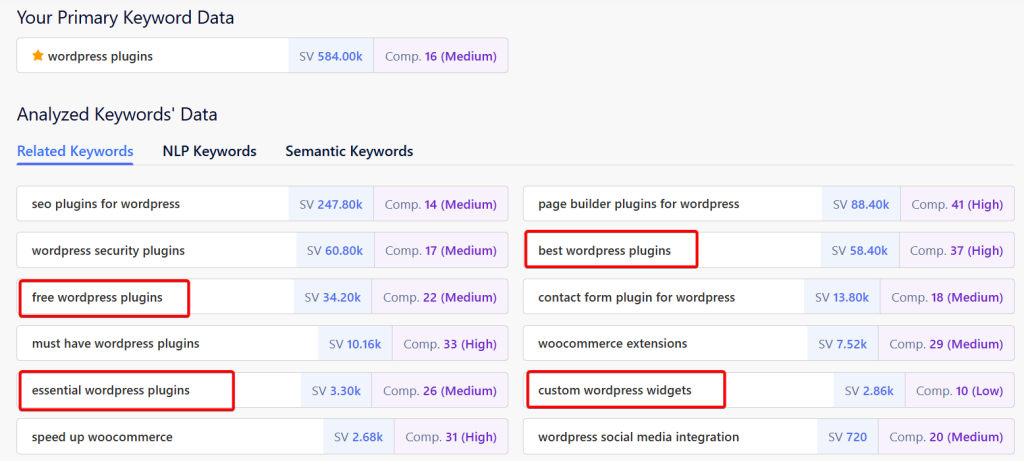Click the Comp. 10 (Low) competition badge
Viewport: 1024px width, 461px height.
point(959,390)
